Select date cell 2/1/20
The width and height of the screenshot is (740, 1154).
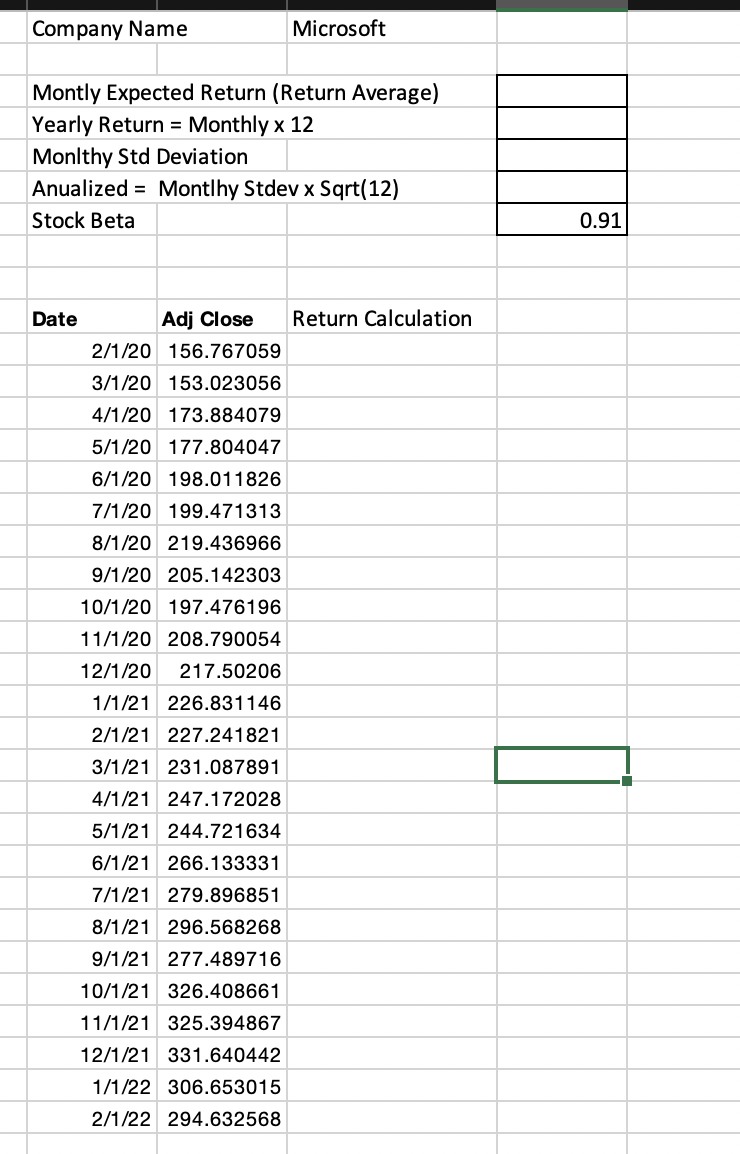(x=92, y=350)
